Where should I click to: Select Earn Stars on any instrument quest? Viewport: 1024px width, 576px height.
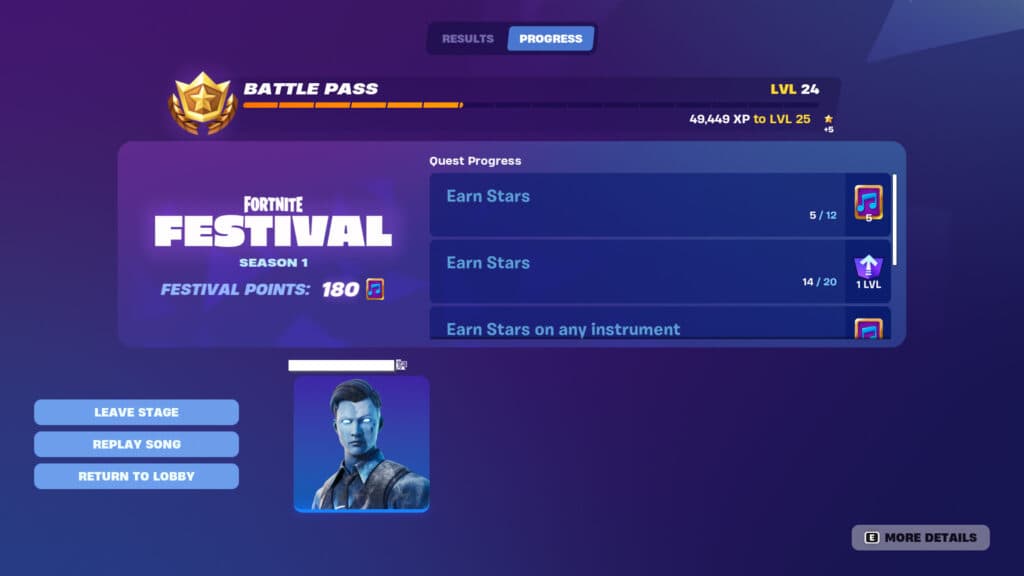[660, 323]
